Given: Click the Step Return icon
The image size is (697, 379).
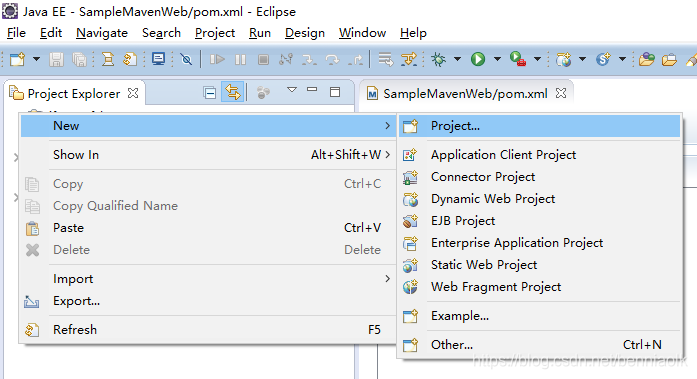Looking at the screenshot, I should pyautogui.click(x=355, y=59).
